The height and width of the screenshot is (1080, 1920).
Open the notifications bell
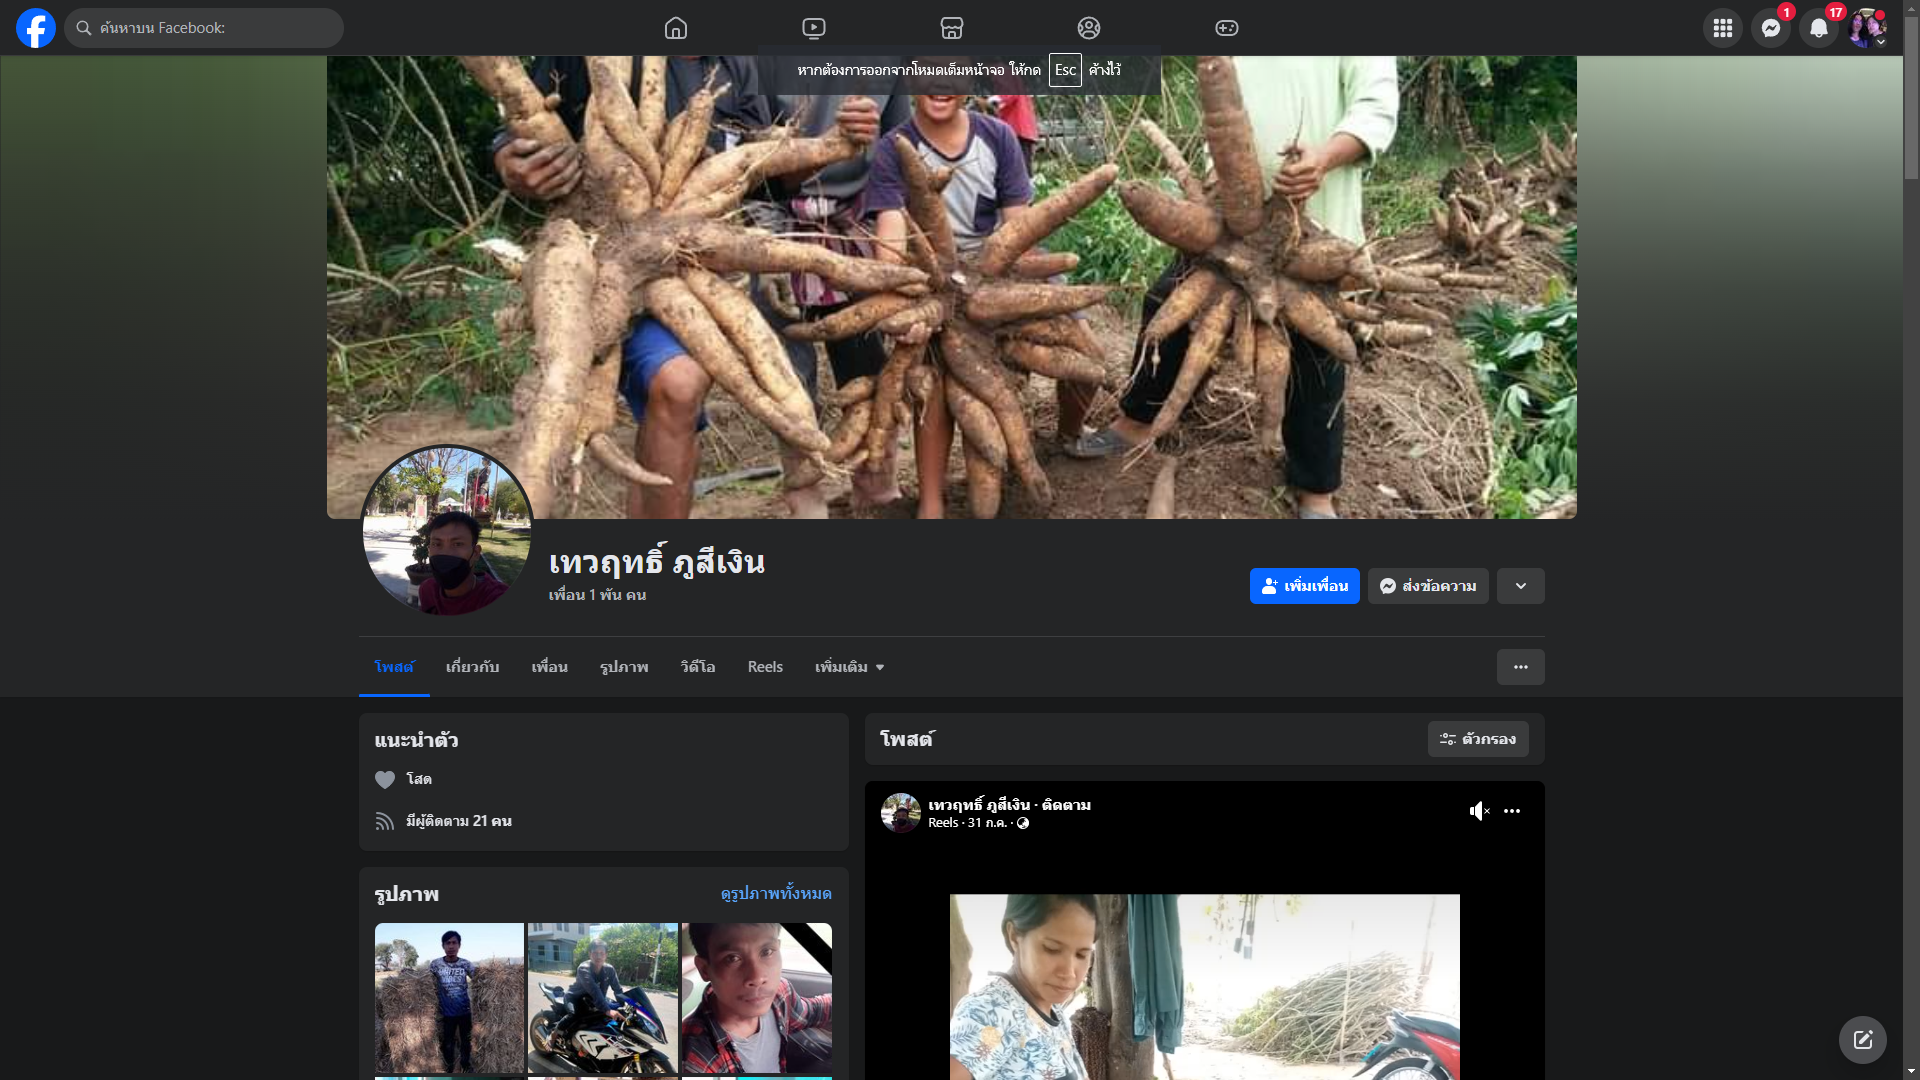click(1818, 28)
